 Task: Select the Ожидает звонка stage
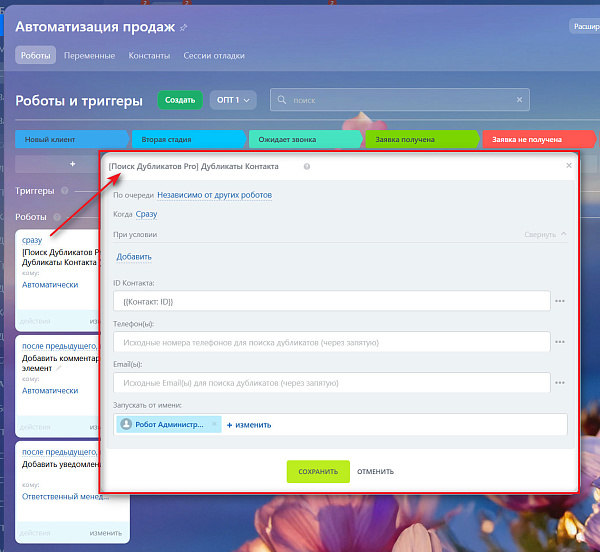pos(305,139)
